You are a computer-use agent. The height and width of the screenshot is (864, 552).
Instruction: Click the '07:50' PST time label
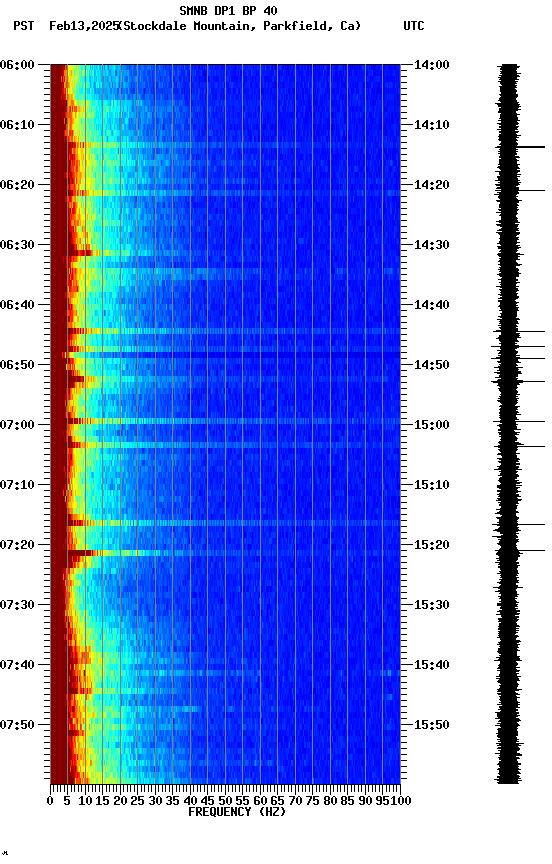click(17, 725)
